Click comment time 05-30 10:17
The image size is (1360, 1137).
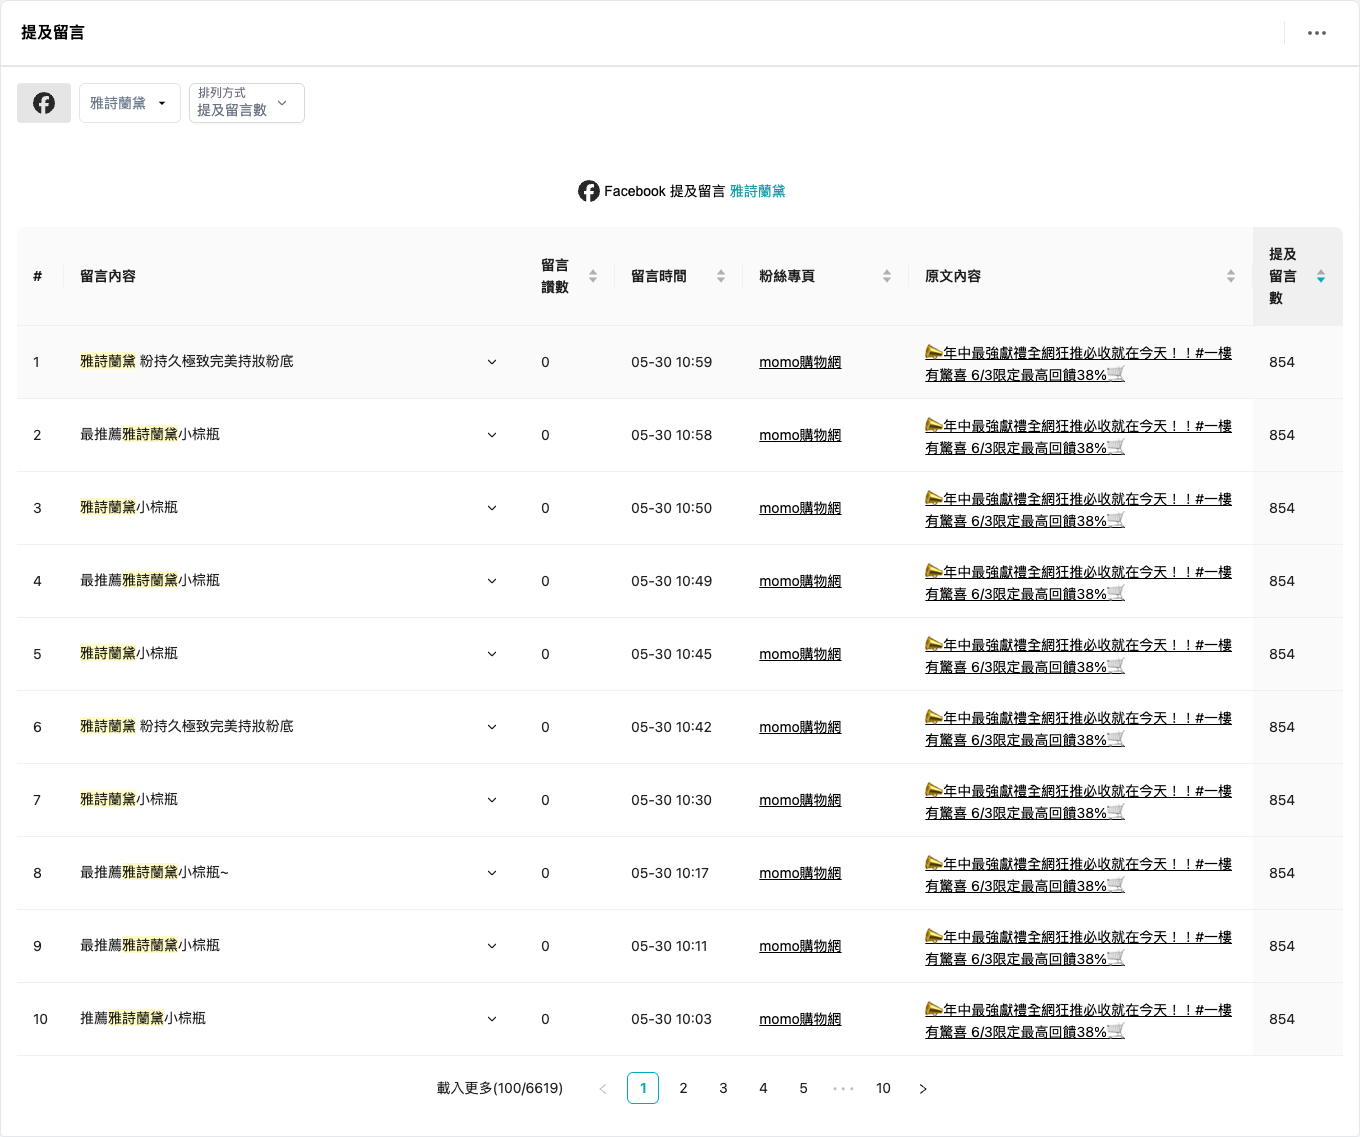click(x=670, y=873)
